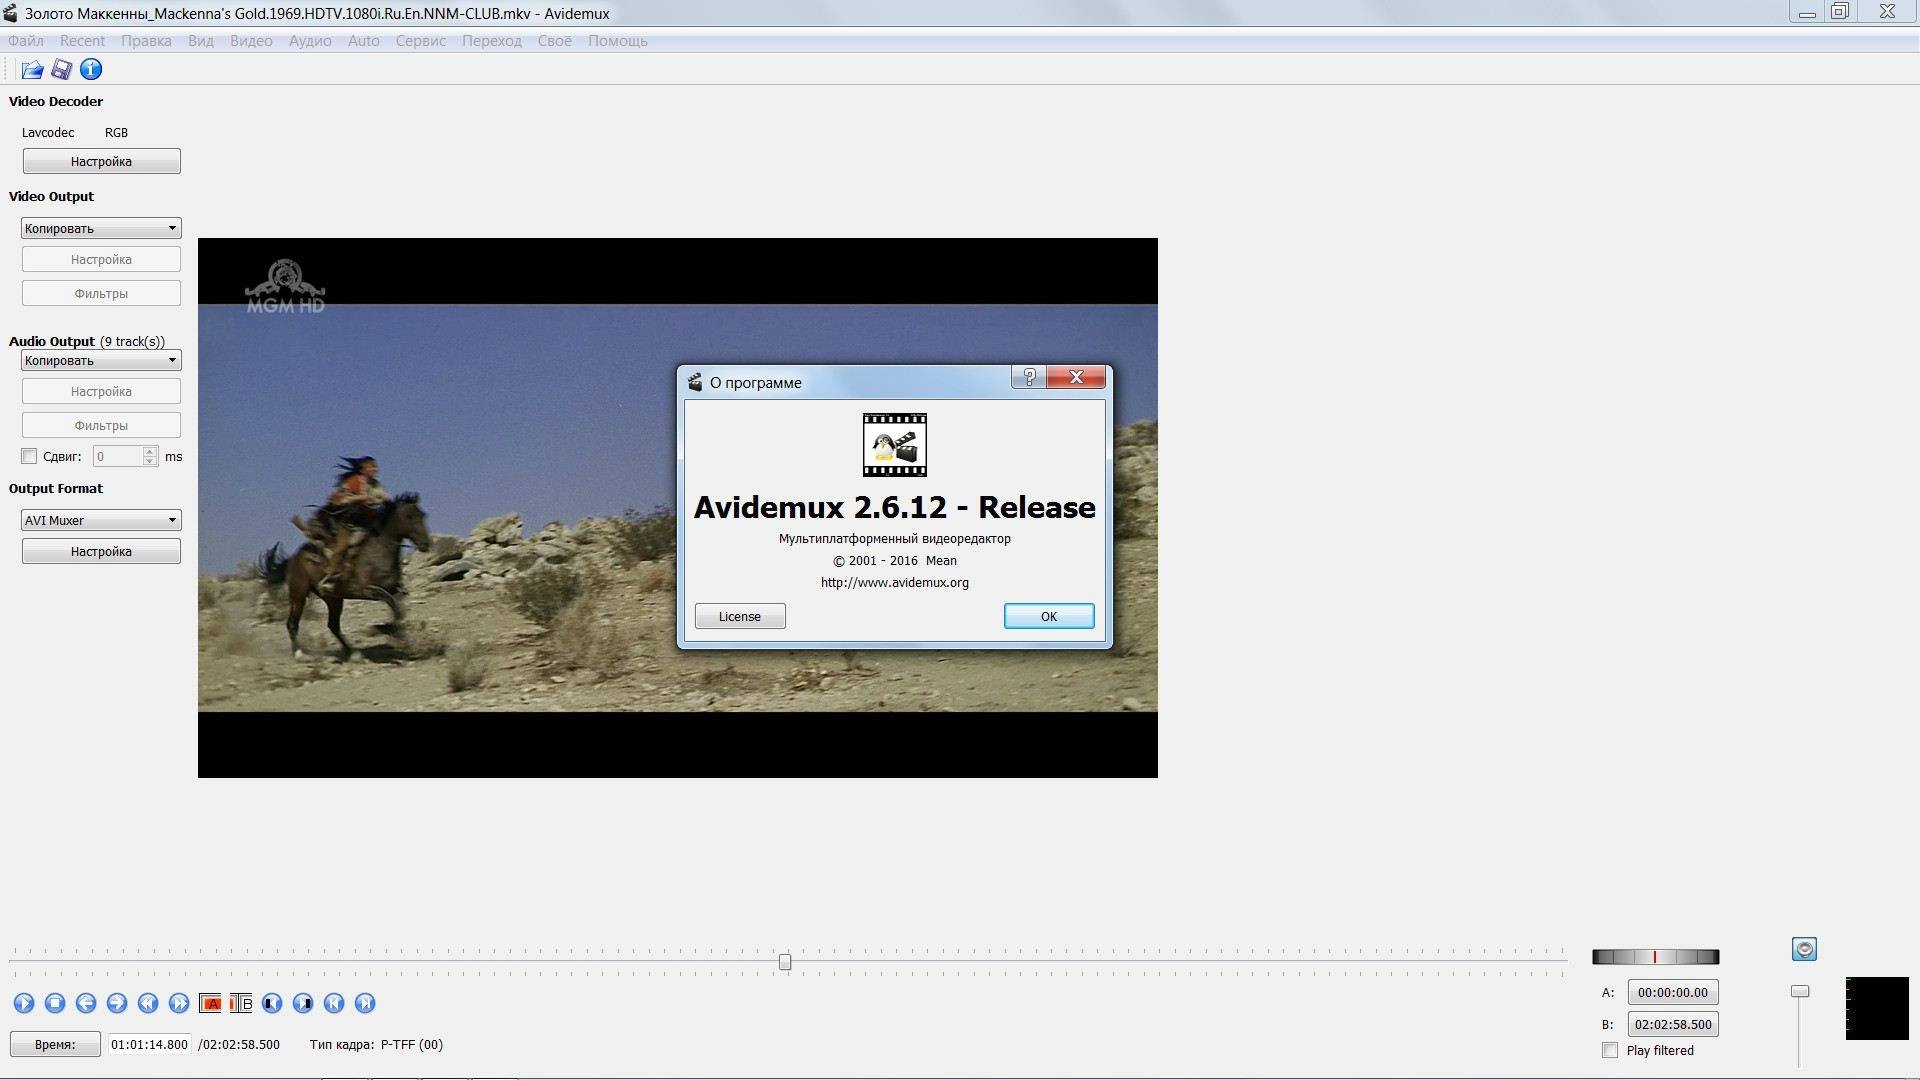The height and width of the screenshot is (1080, 1920).
Task: Click marker B time 02:02:58.500 button
Action: [x=1673, y=1024]
